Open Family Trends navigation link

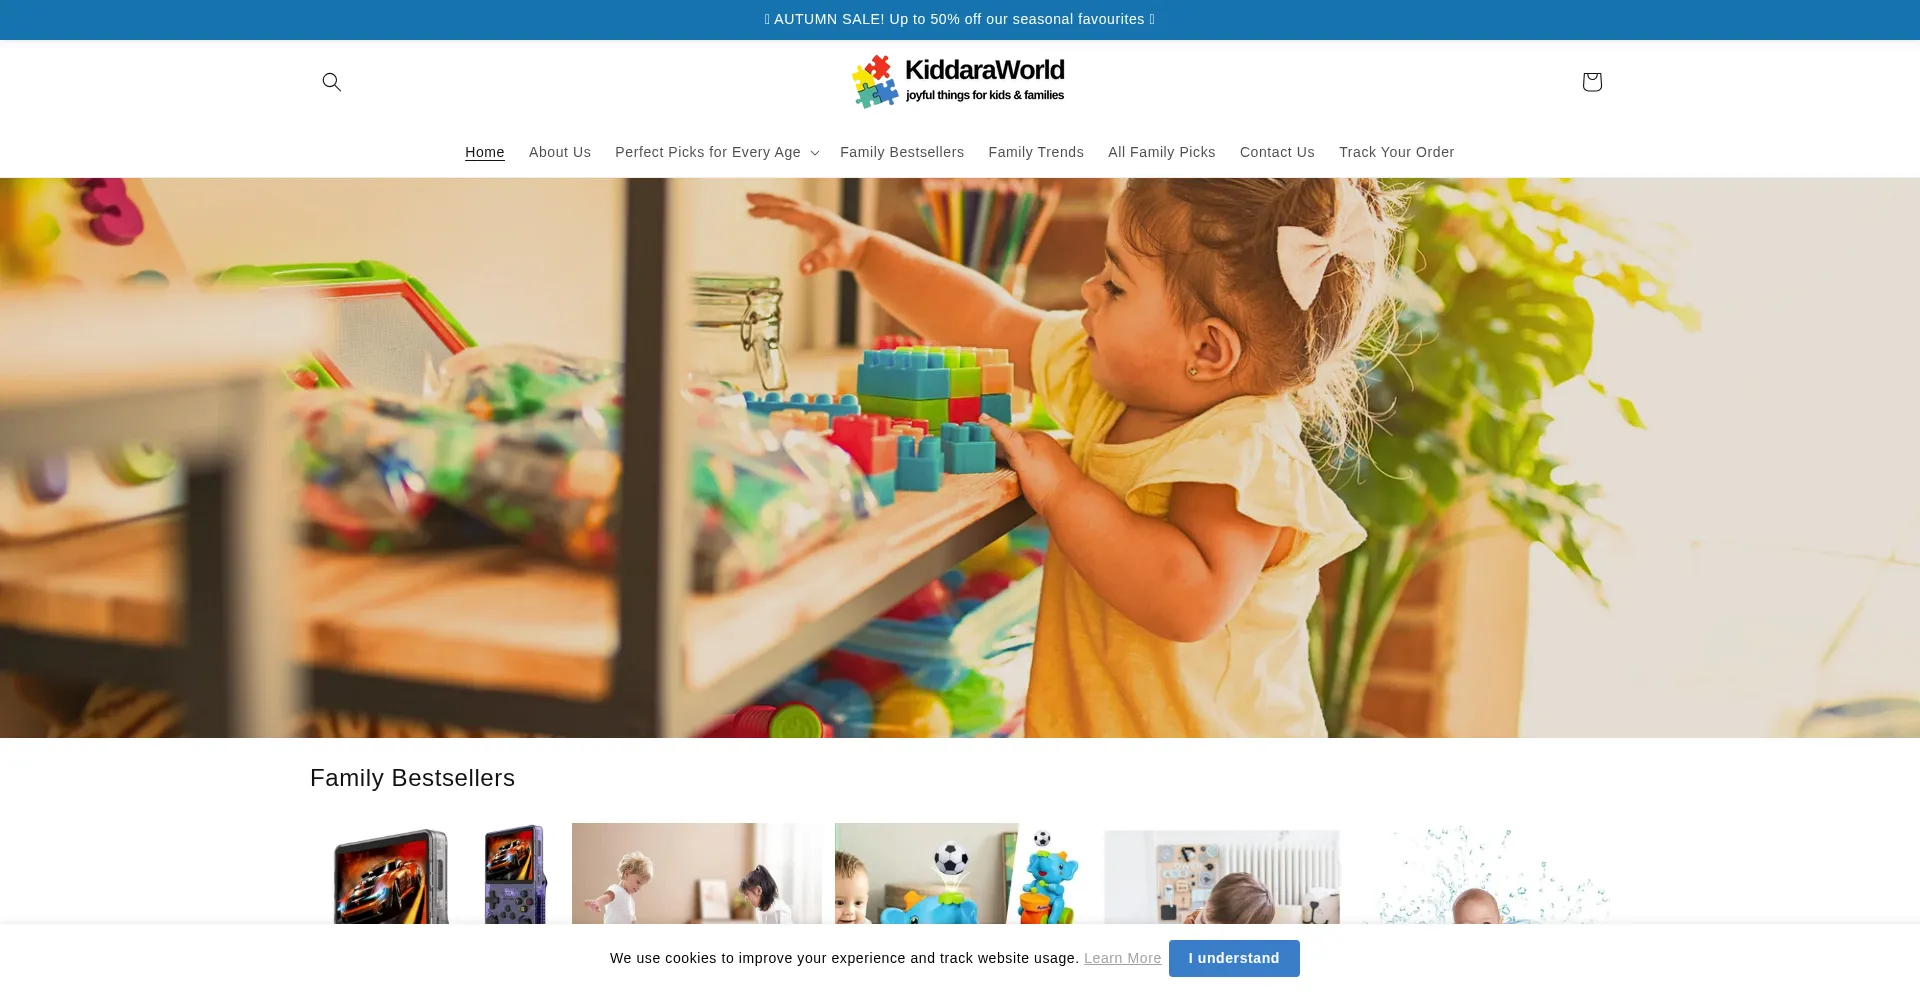point(1035,152)
